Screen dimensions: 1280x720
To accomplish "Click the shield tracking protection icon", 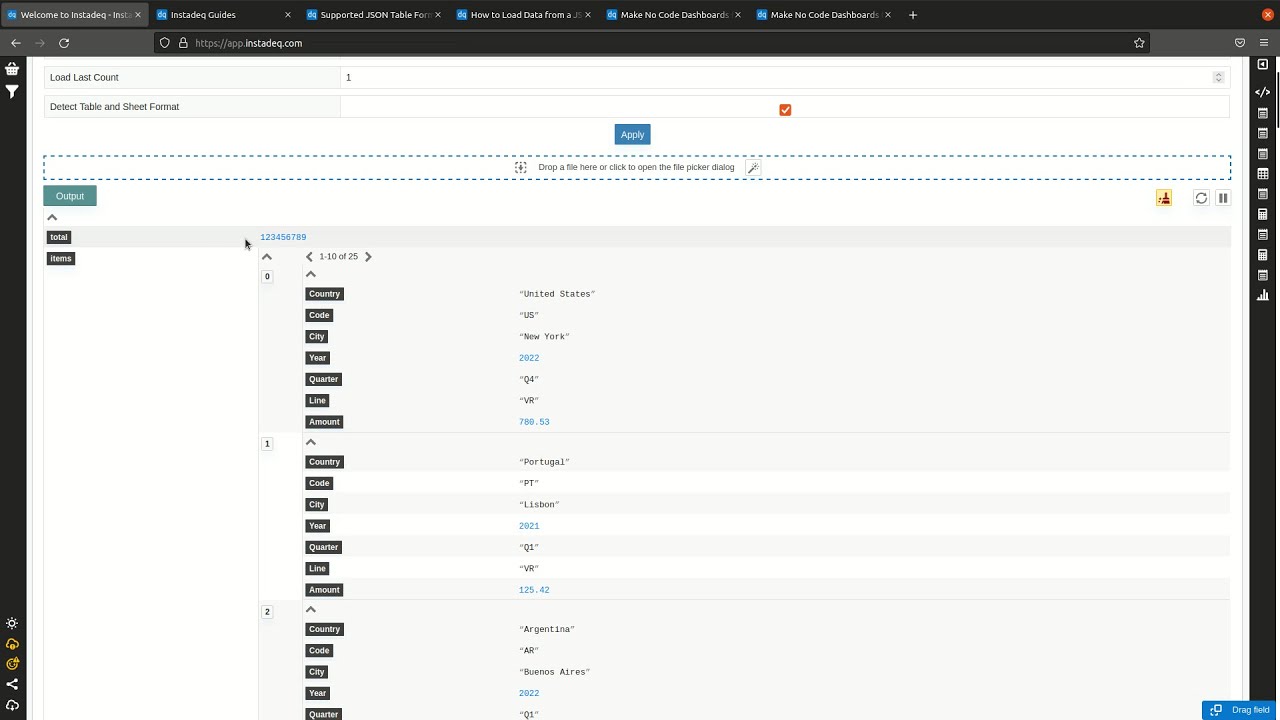I will pos(165,43).
